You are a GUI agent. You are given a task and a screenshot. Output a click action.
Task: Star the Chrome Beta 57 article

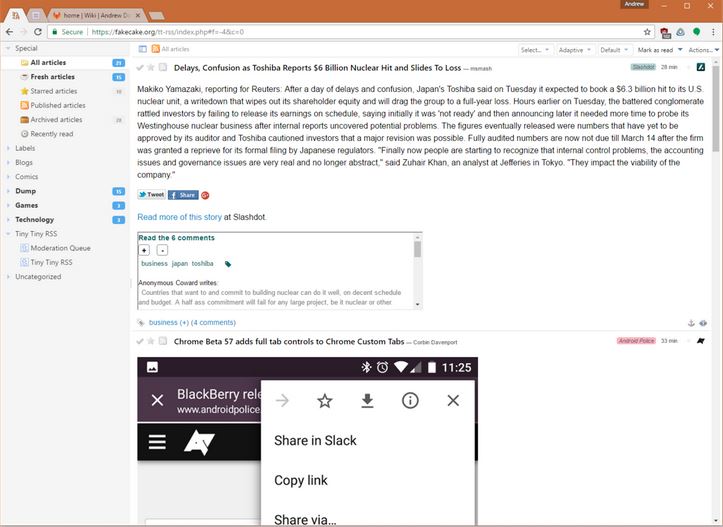(150, 342)
